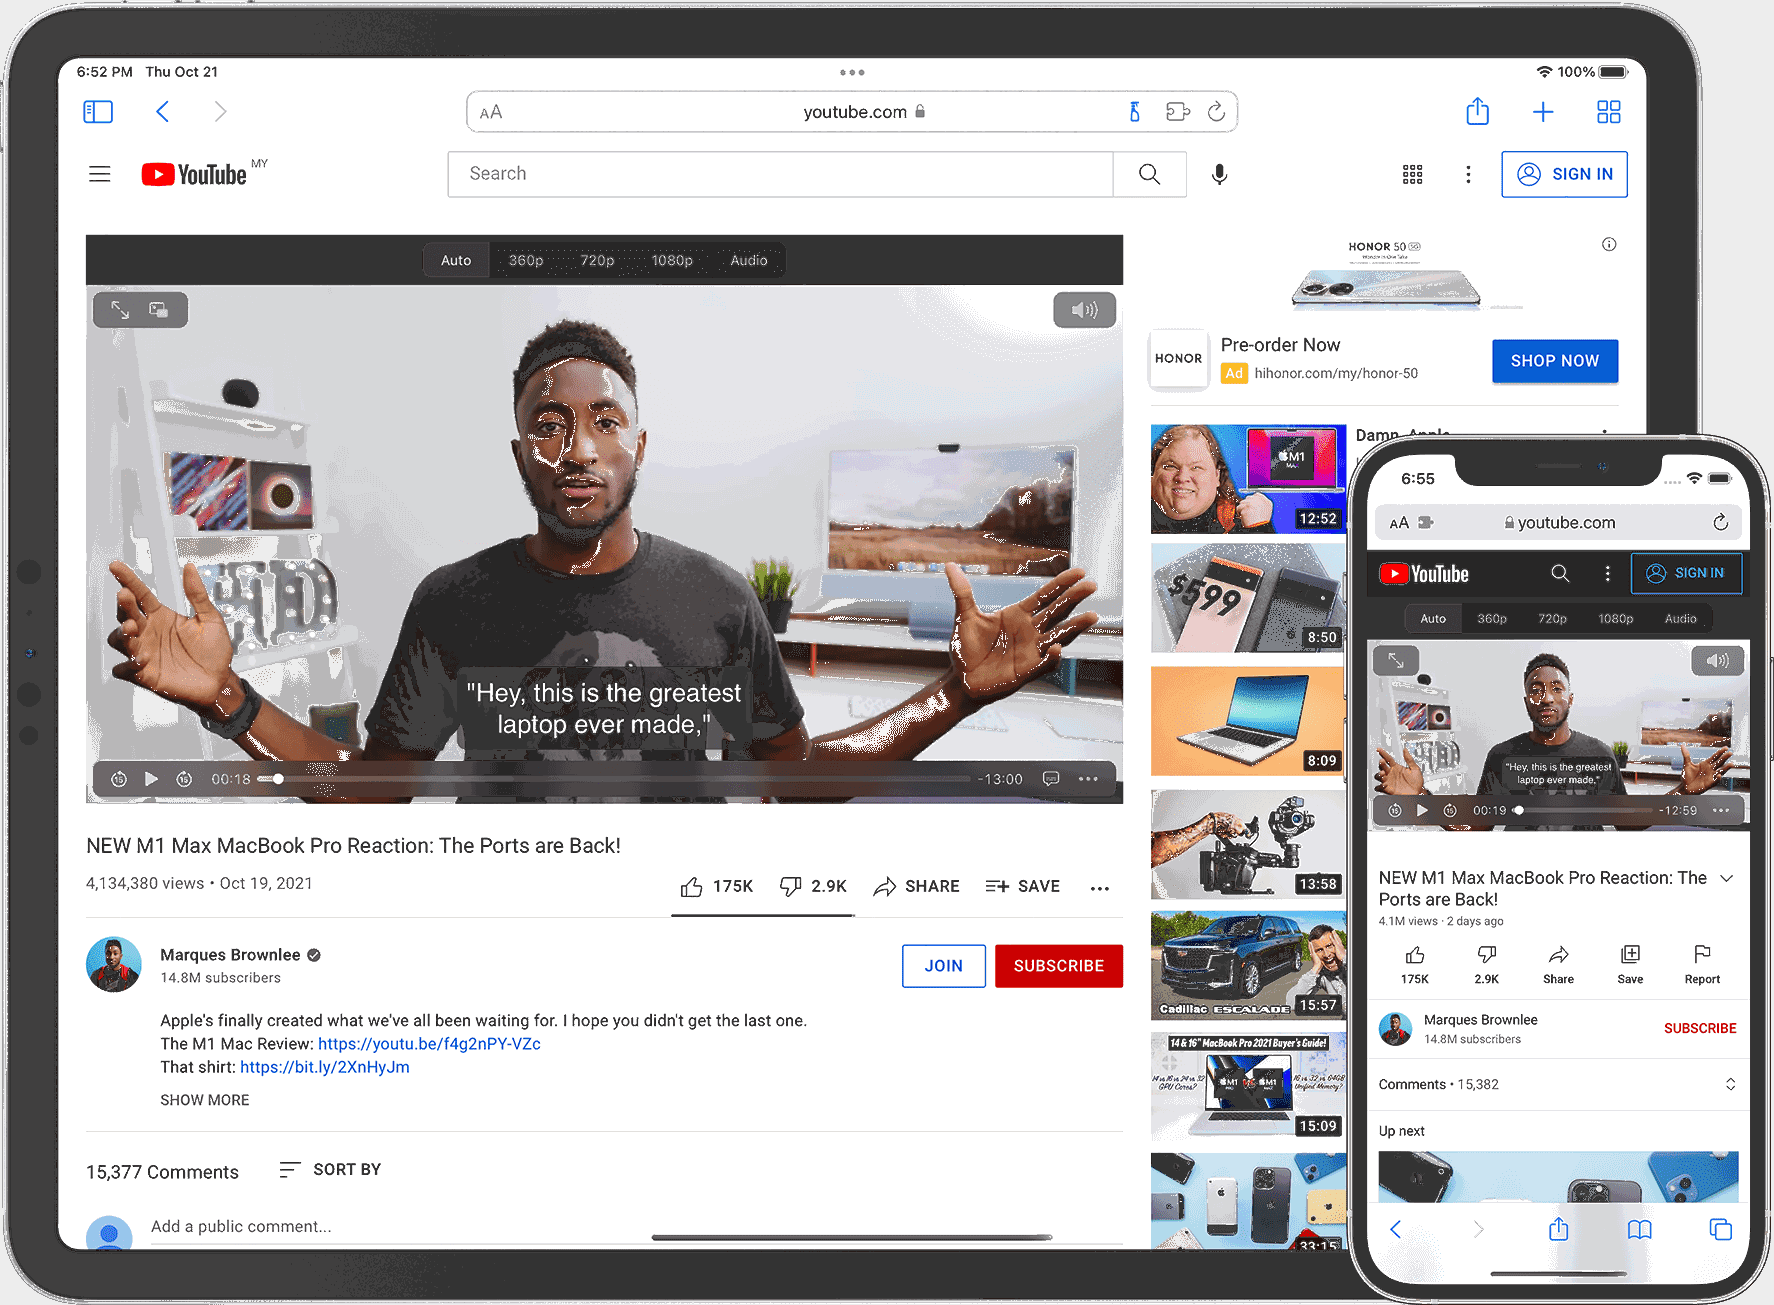Open new tab on iPad Safari
The width and height of the screenshot is (1774, 1305).
coord(1543,112)
